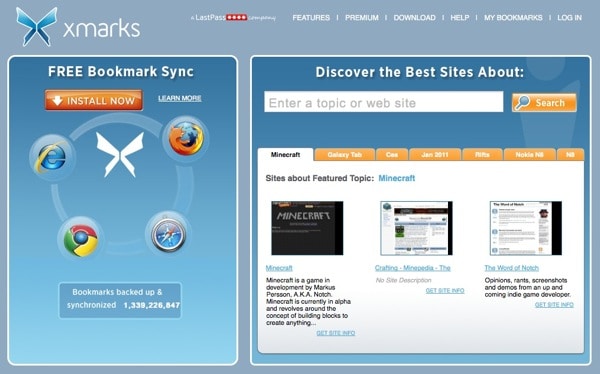Viewport: 600px width, 374px height.
Task: Click the featured topic Minecraft link
Action: click(396, 178)
